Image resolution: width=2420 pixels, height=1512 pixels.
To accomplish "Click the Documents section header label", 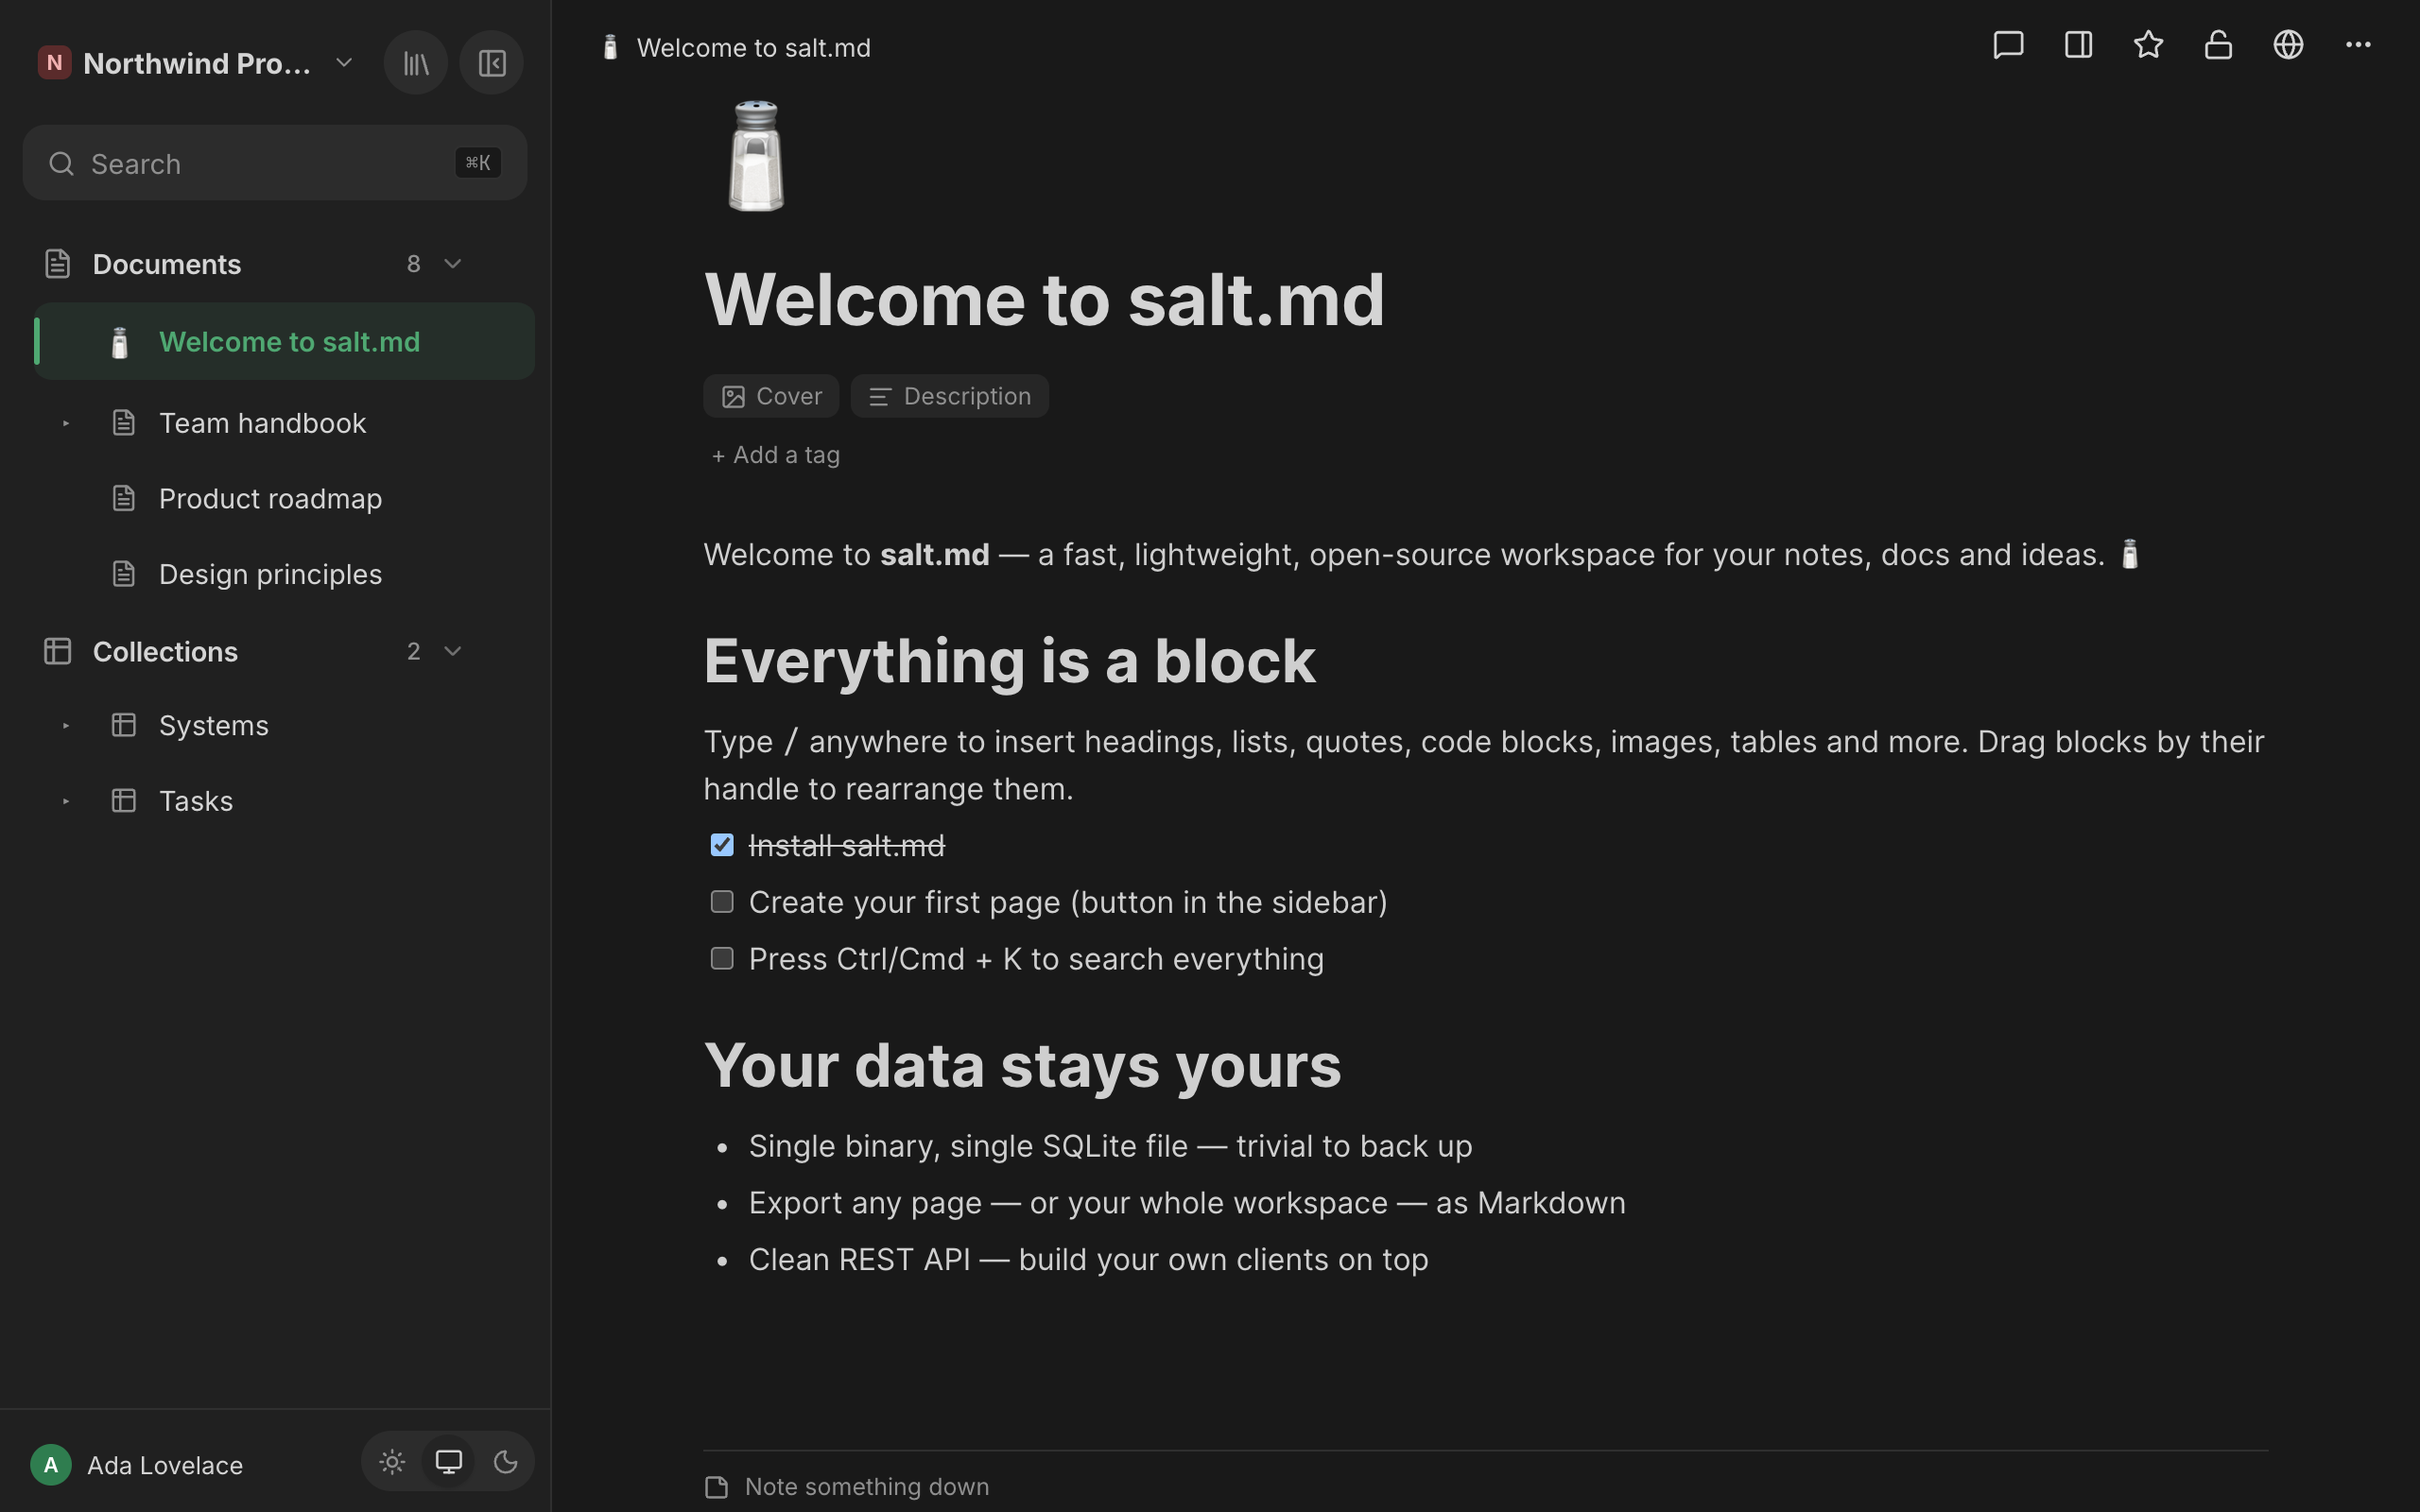I will click(x=167, y=264).
